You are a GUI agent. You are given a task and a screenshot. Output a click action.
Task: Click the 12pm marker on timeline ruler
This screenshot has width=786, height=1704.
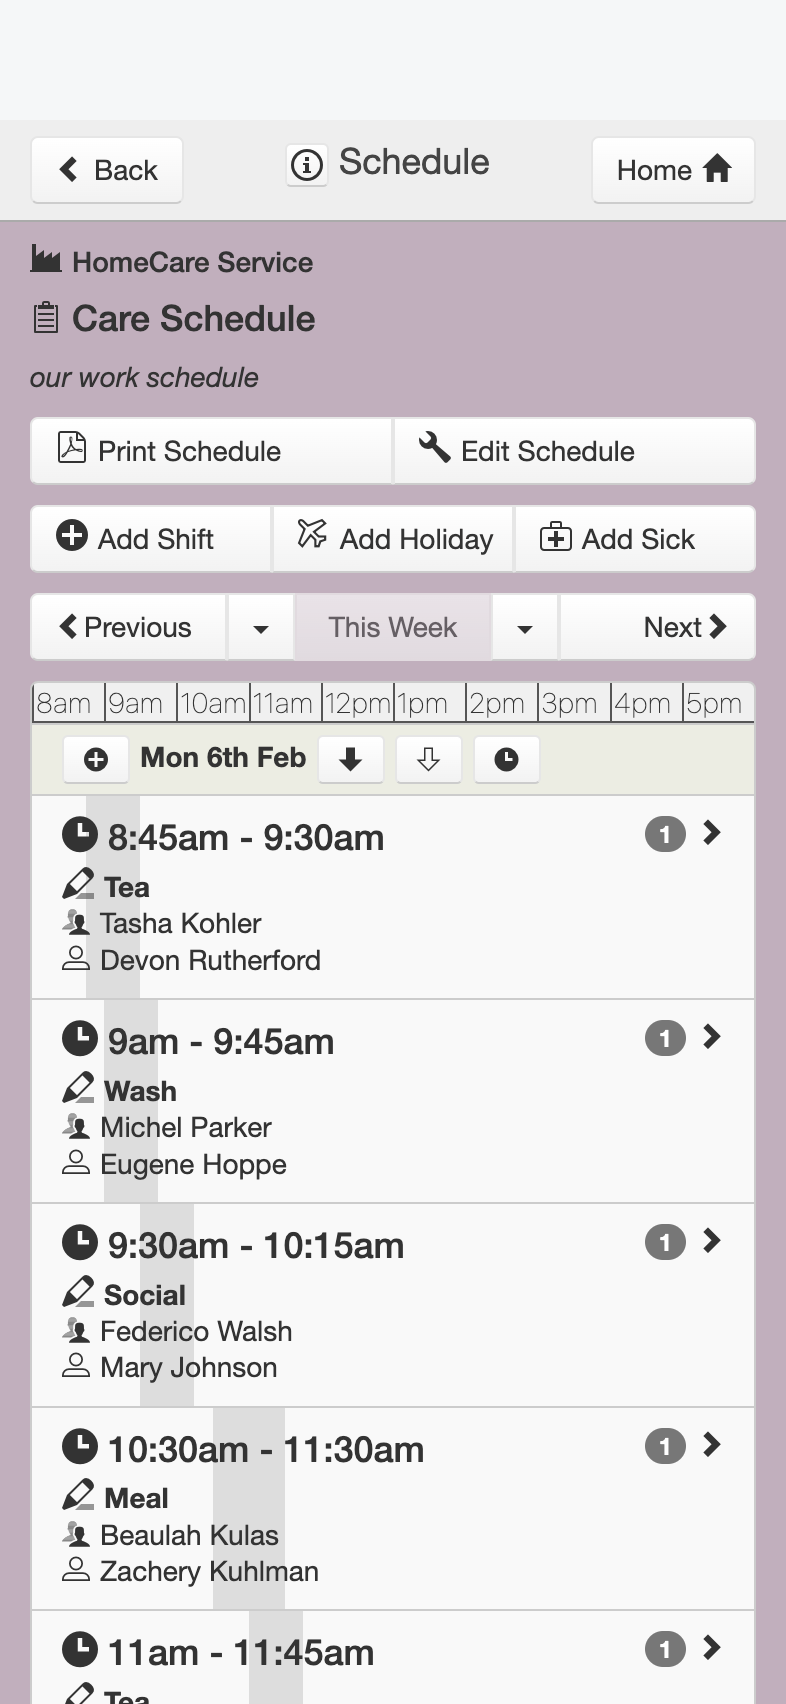point(357,703)
